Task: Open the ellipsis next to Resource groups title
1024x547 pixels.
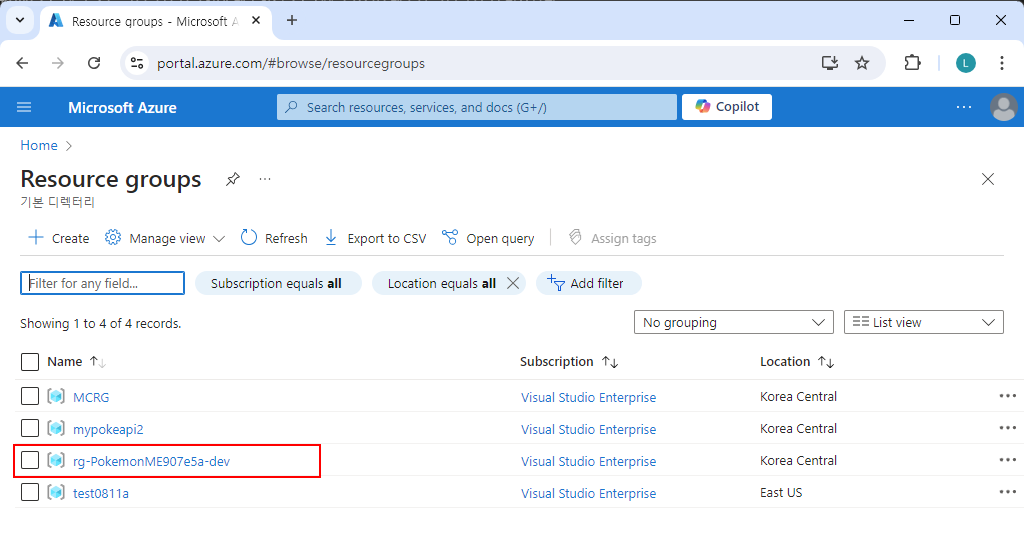Action: [264, 179]
